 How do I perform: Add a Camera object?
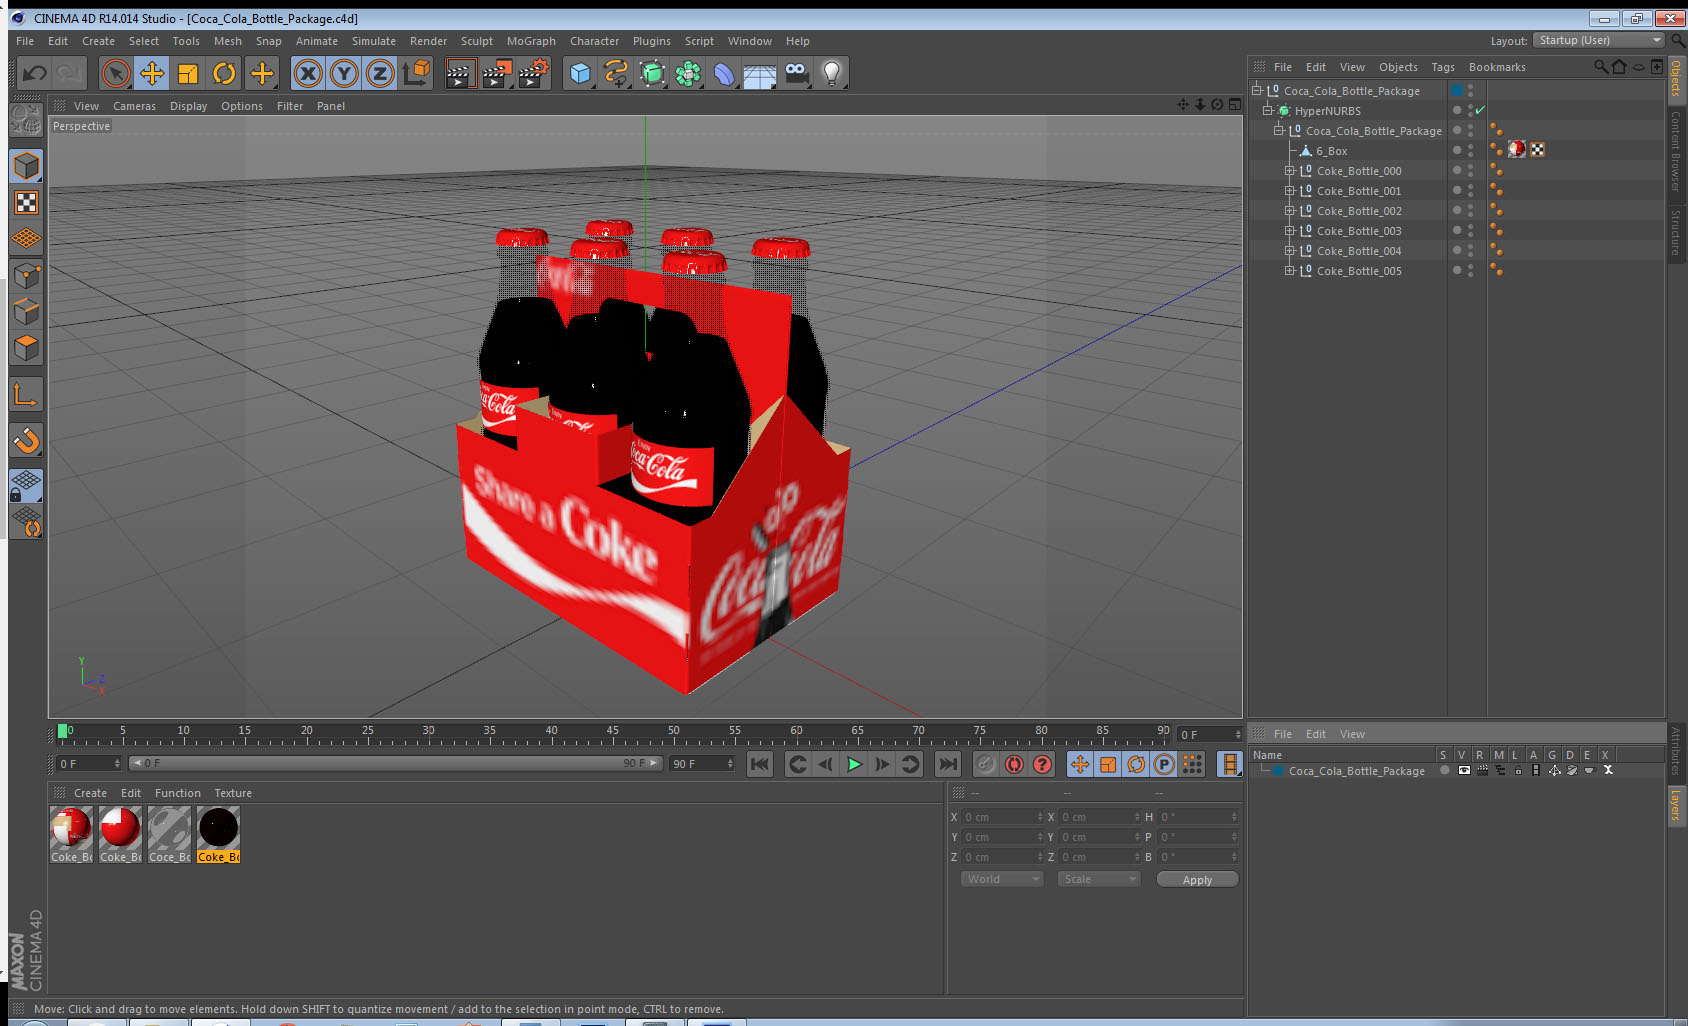click(x=796, y=73)
